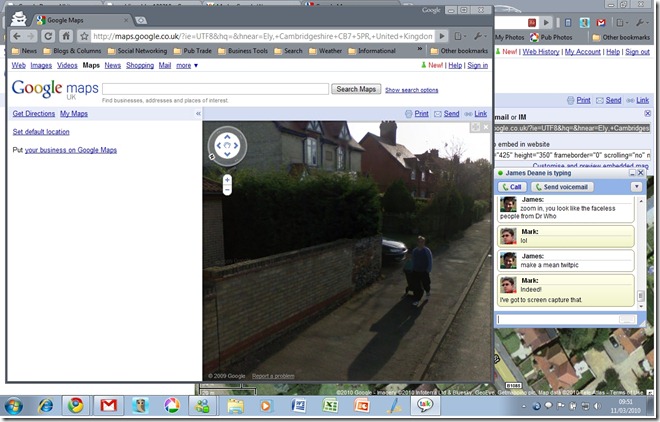The width and height of the screenshot is (660, 422).
Task: Open Blogs & Columns bookmarks folder
Action: (x=72, y=51)
